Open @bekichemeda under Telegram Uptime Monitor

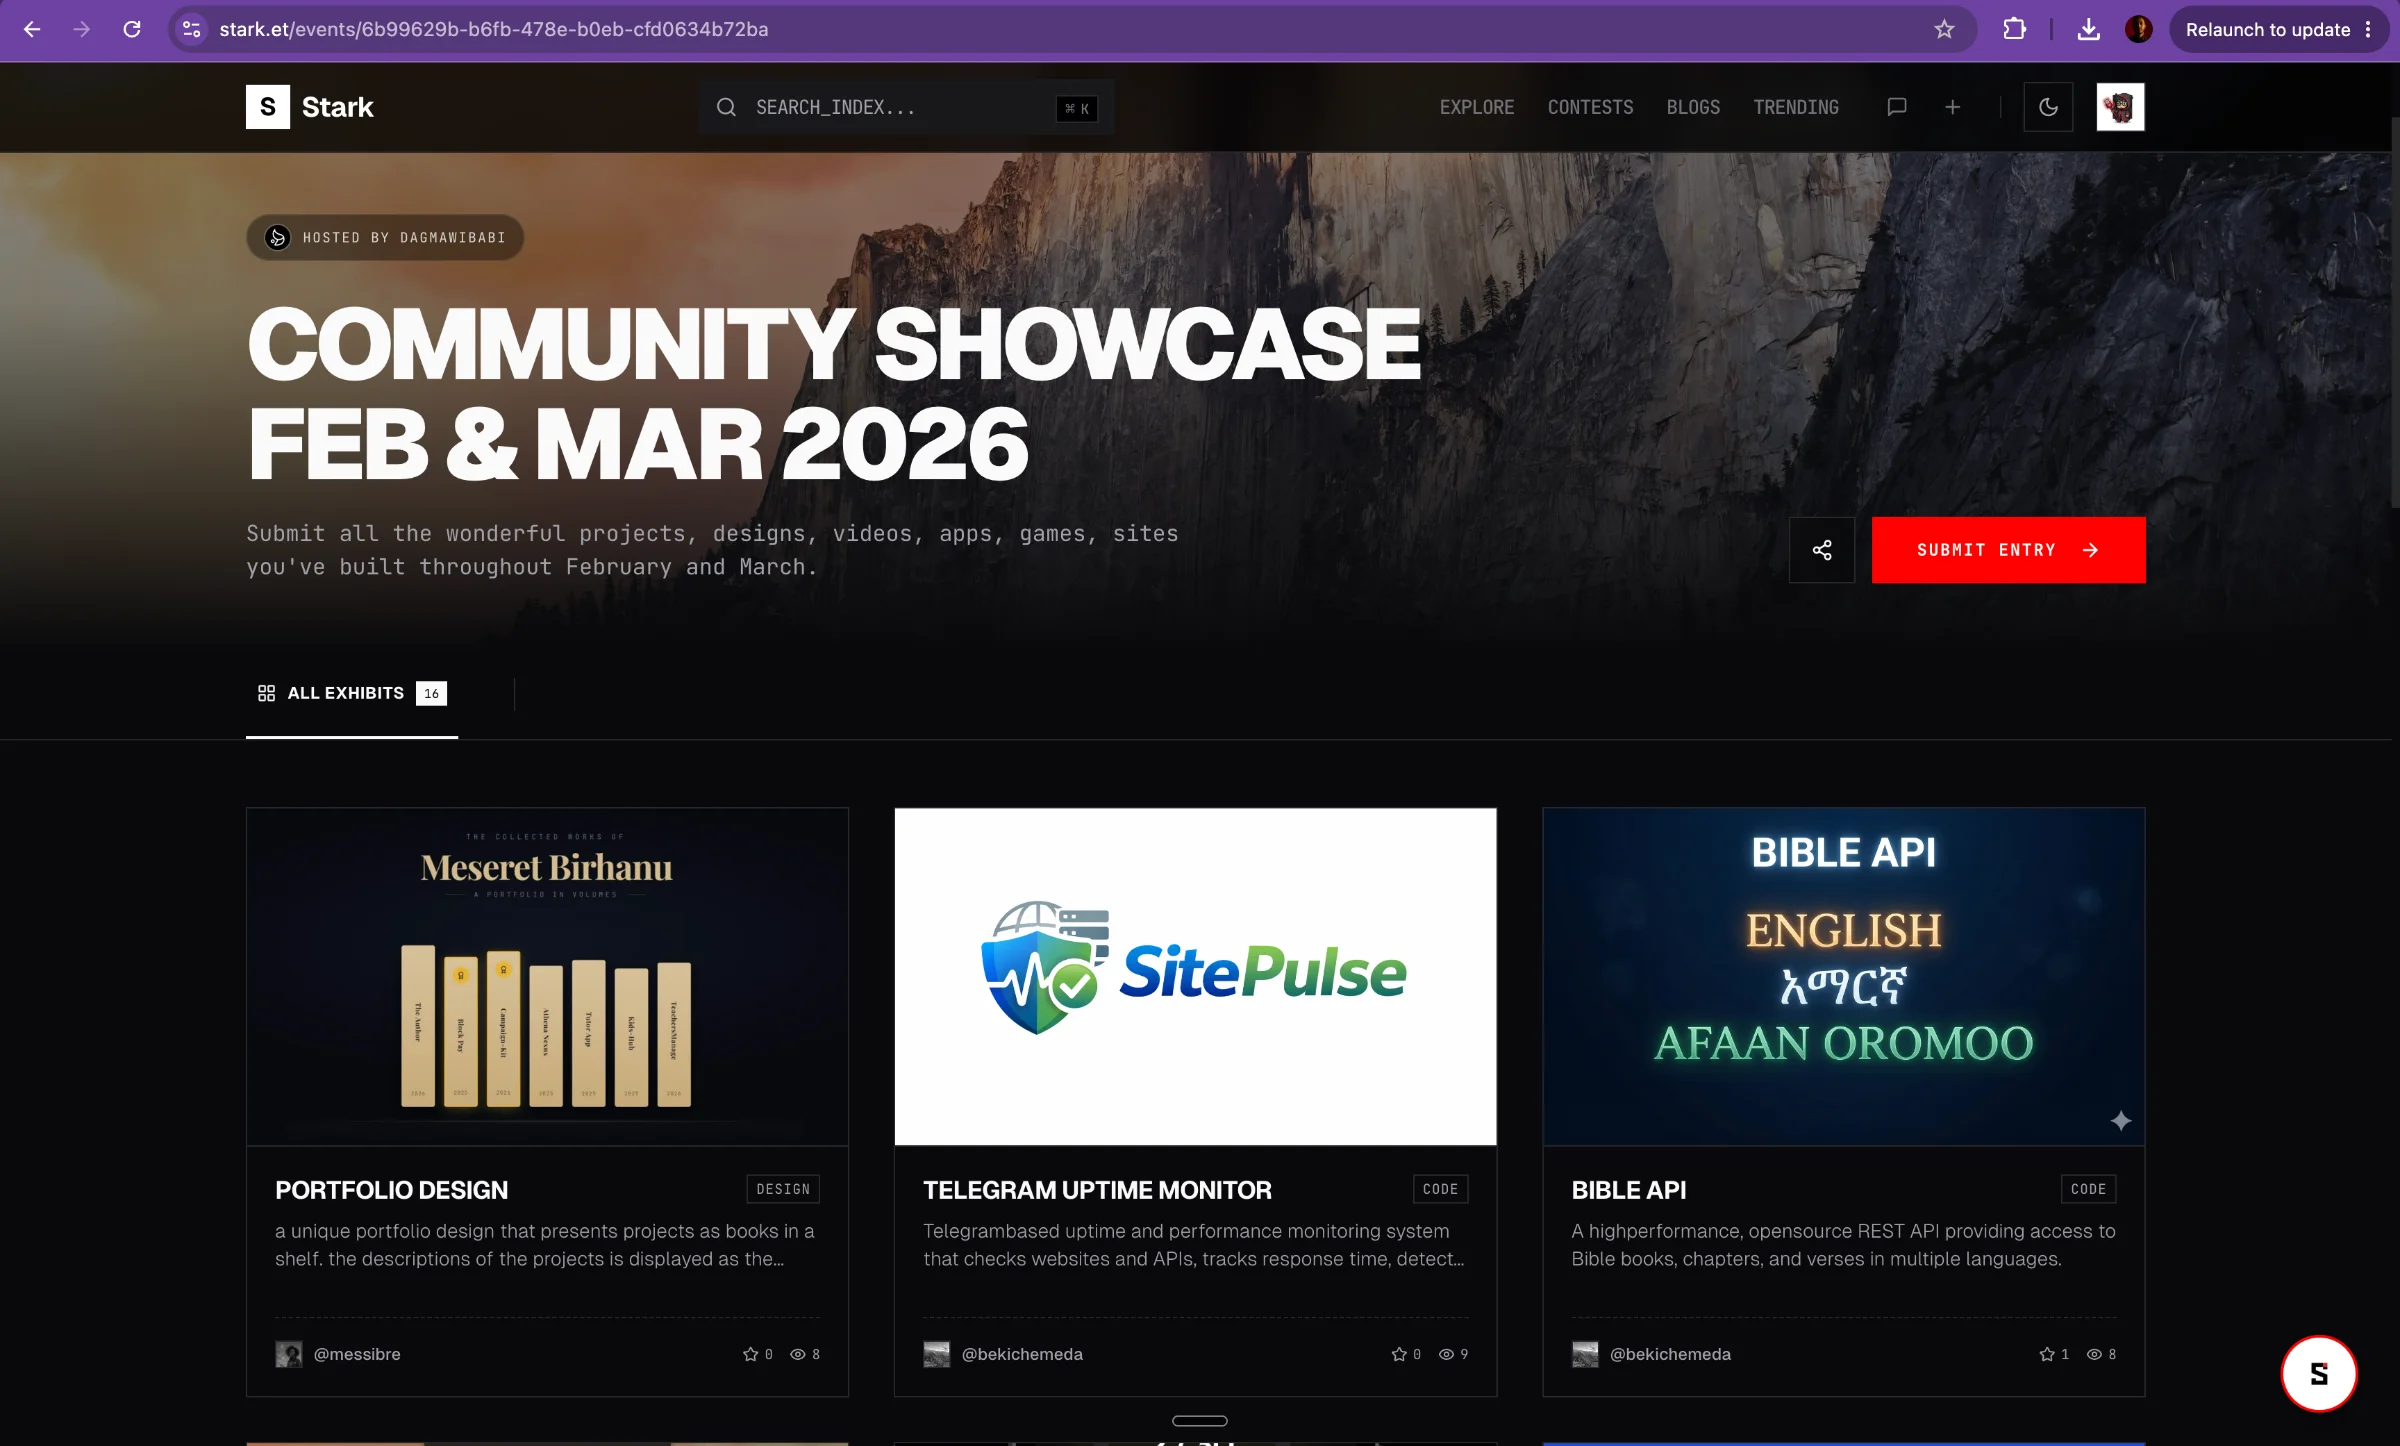1022,1354
